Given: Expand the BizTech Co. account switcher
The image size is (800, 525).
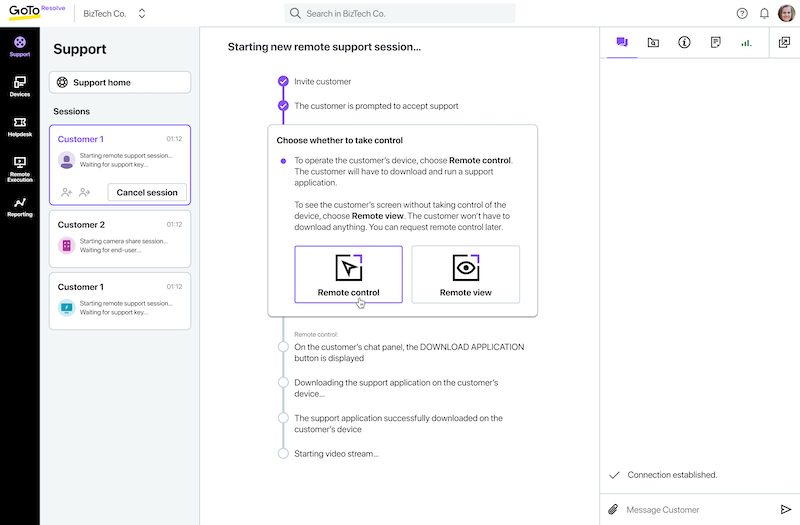Looking at the screenshot, I should (142, 14).
